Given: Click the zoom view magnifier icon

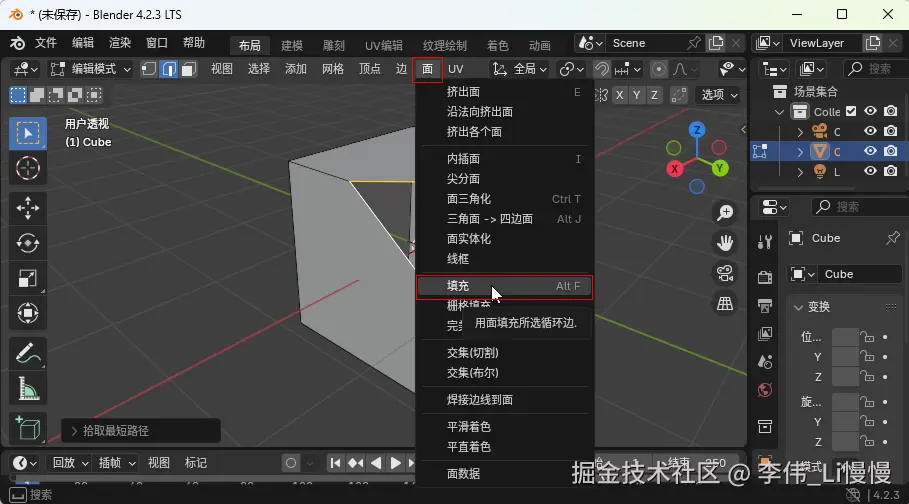Looking at the screenshot, I should (x=725, y=213).
